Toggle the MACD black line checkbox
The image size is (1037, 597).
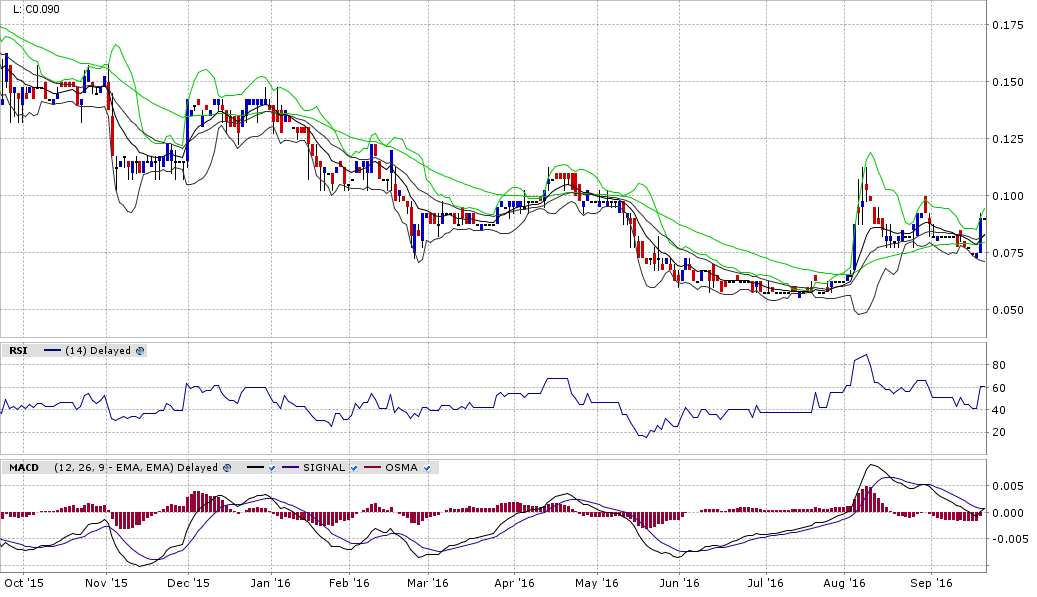coord(272,467)
